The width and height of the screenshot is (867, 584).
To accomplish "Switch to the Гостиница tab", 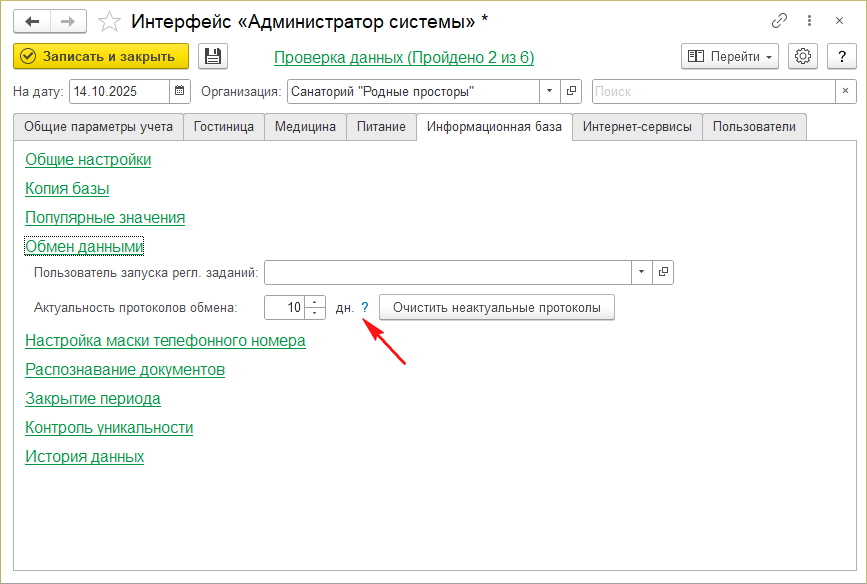I will point(224,127).
